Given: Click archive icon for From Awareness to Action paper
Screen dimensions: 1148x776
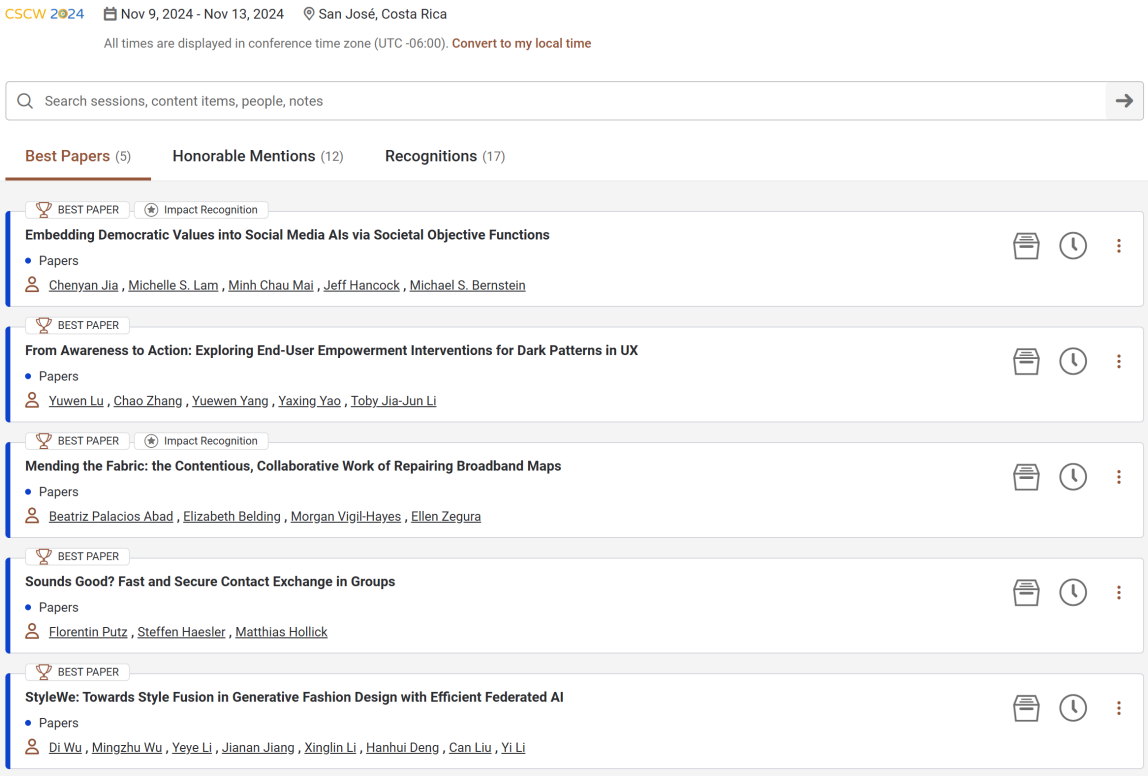Looking at the screenshot, I should [x=1026, y=362].
